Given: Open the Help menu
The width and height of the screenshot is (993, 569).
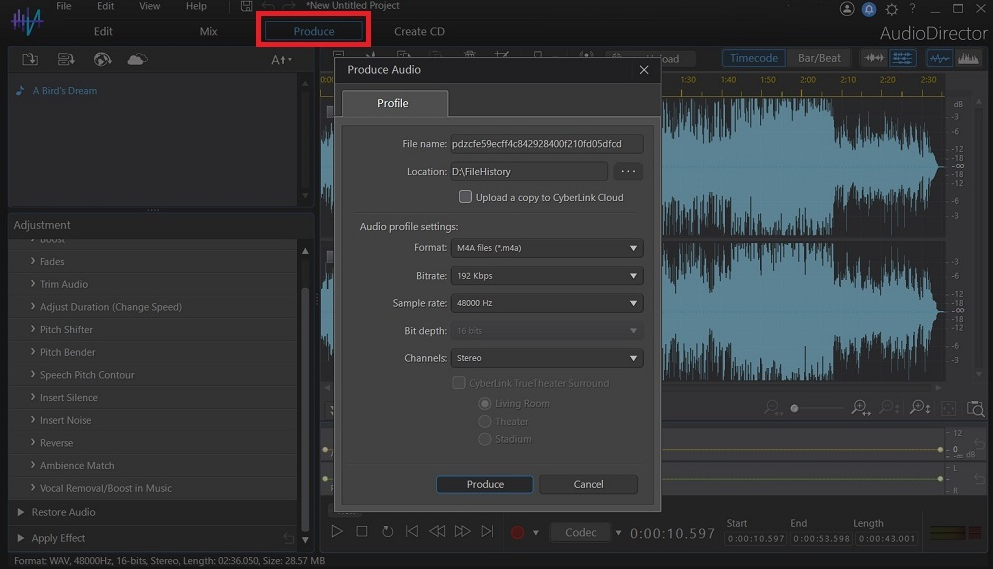Looking at the screenshot, I should point(196,6).
